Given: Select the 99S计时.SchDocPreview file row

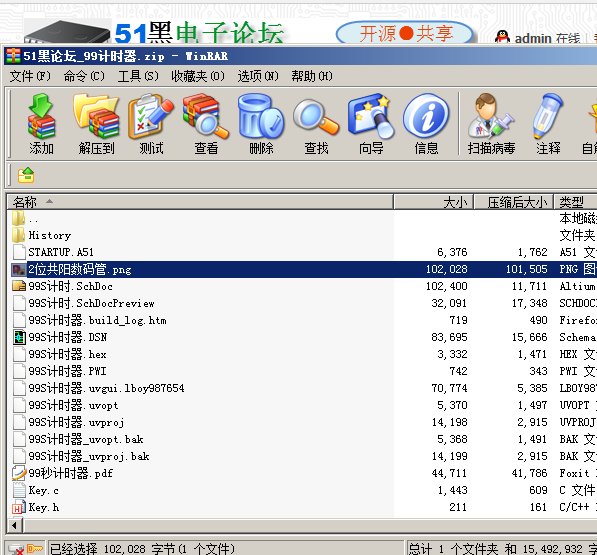Looking at the screenshot, I should click(x=91, y=303).
